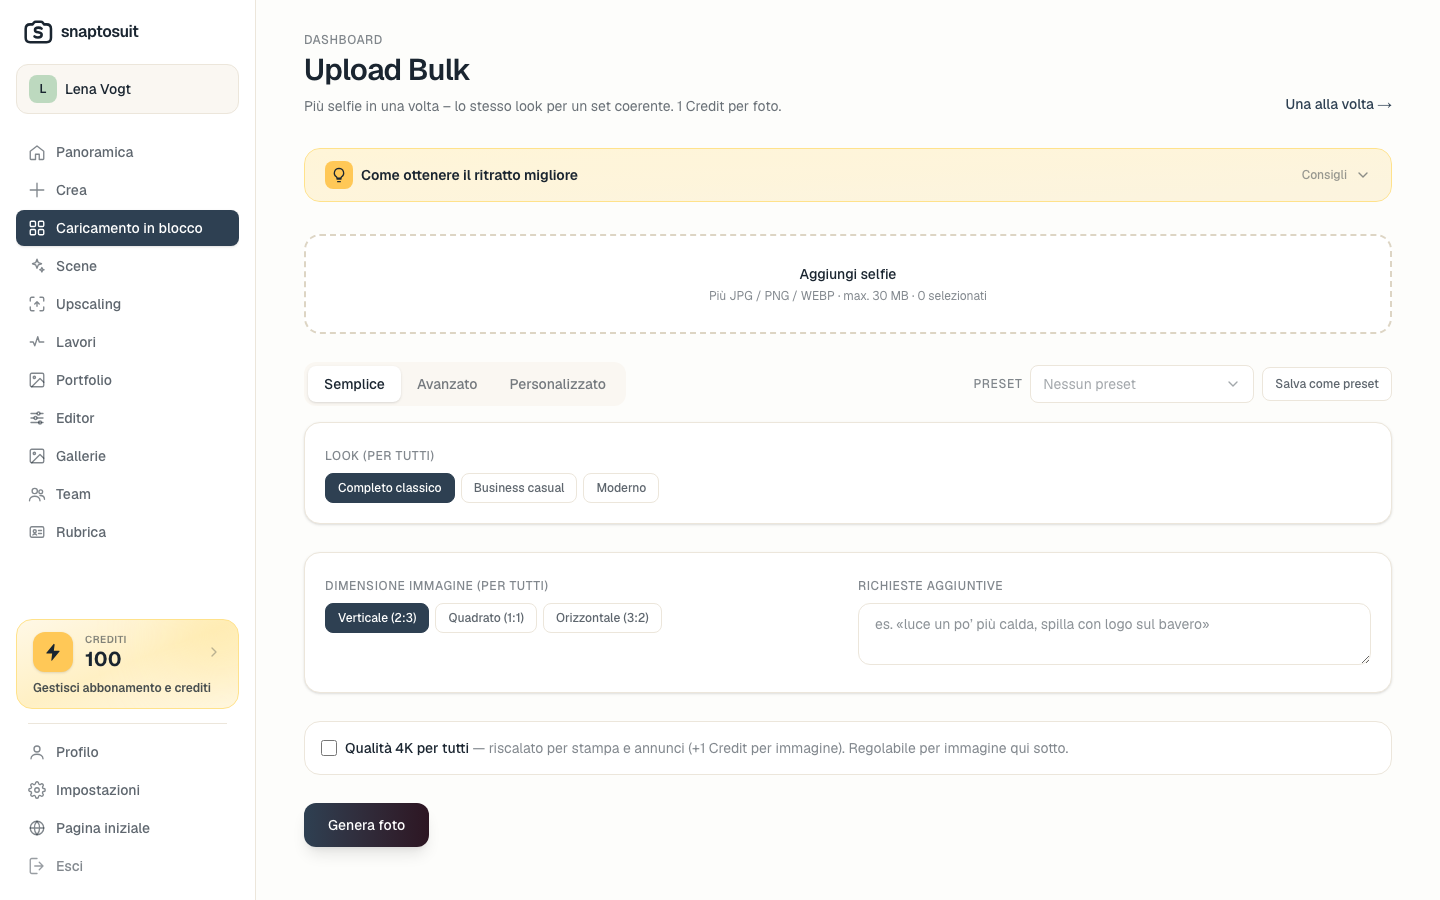This screenshot has width=1440, height=900.
Task: Choose Orizzontale (3:2) image size
Action: [602, 618]
